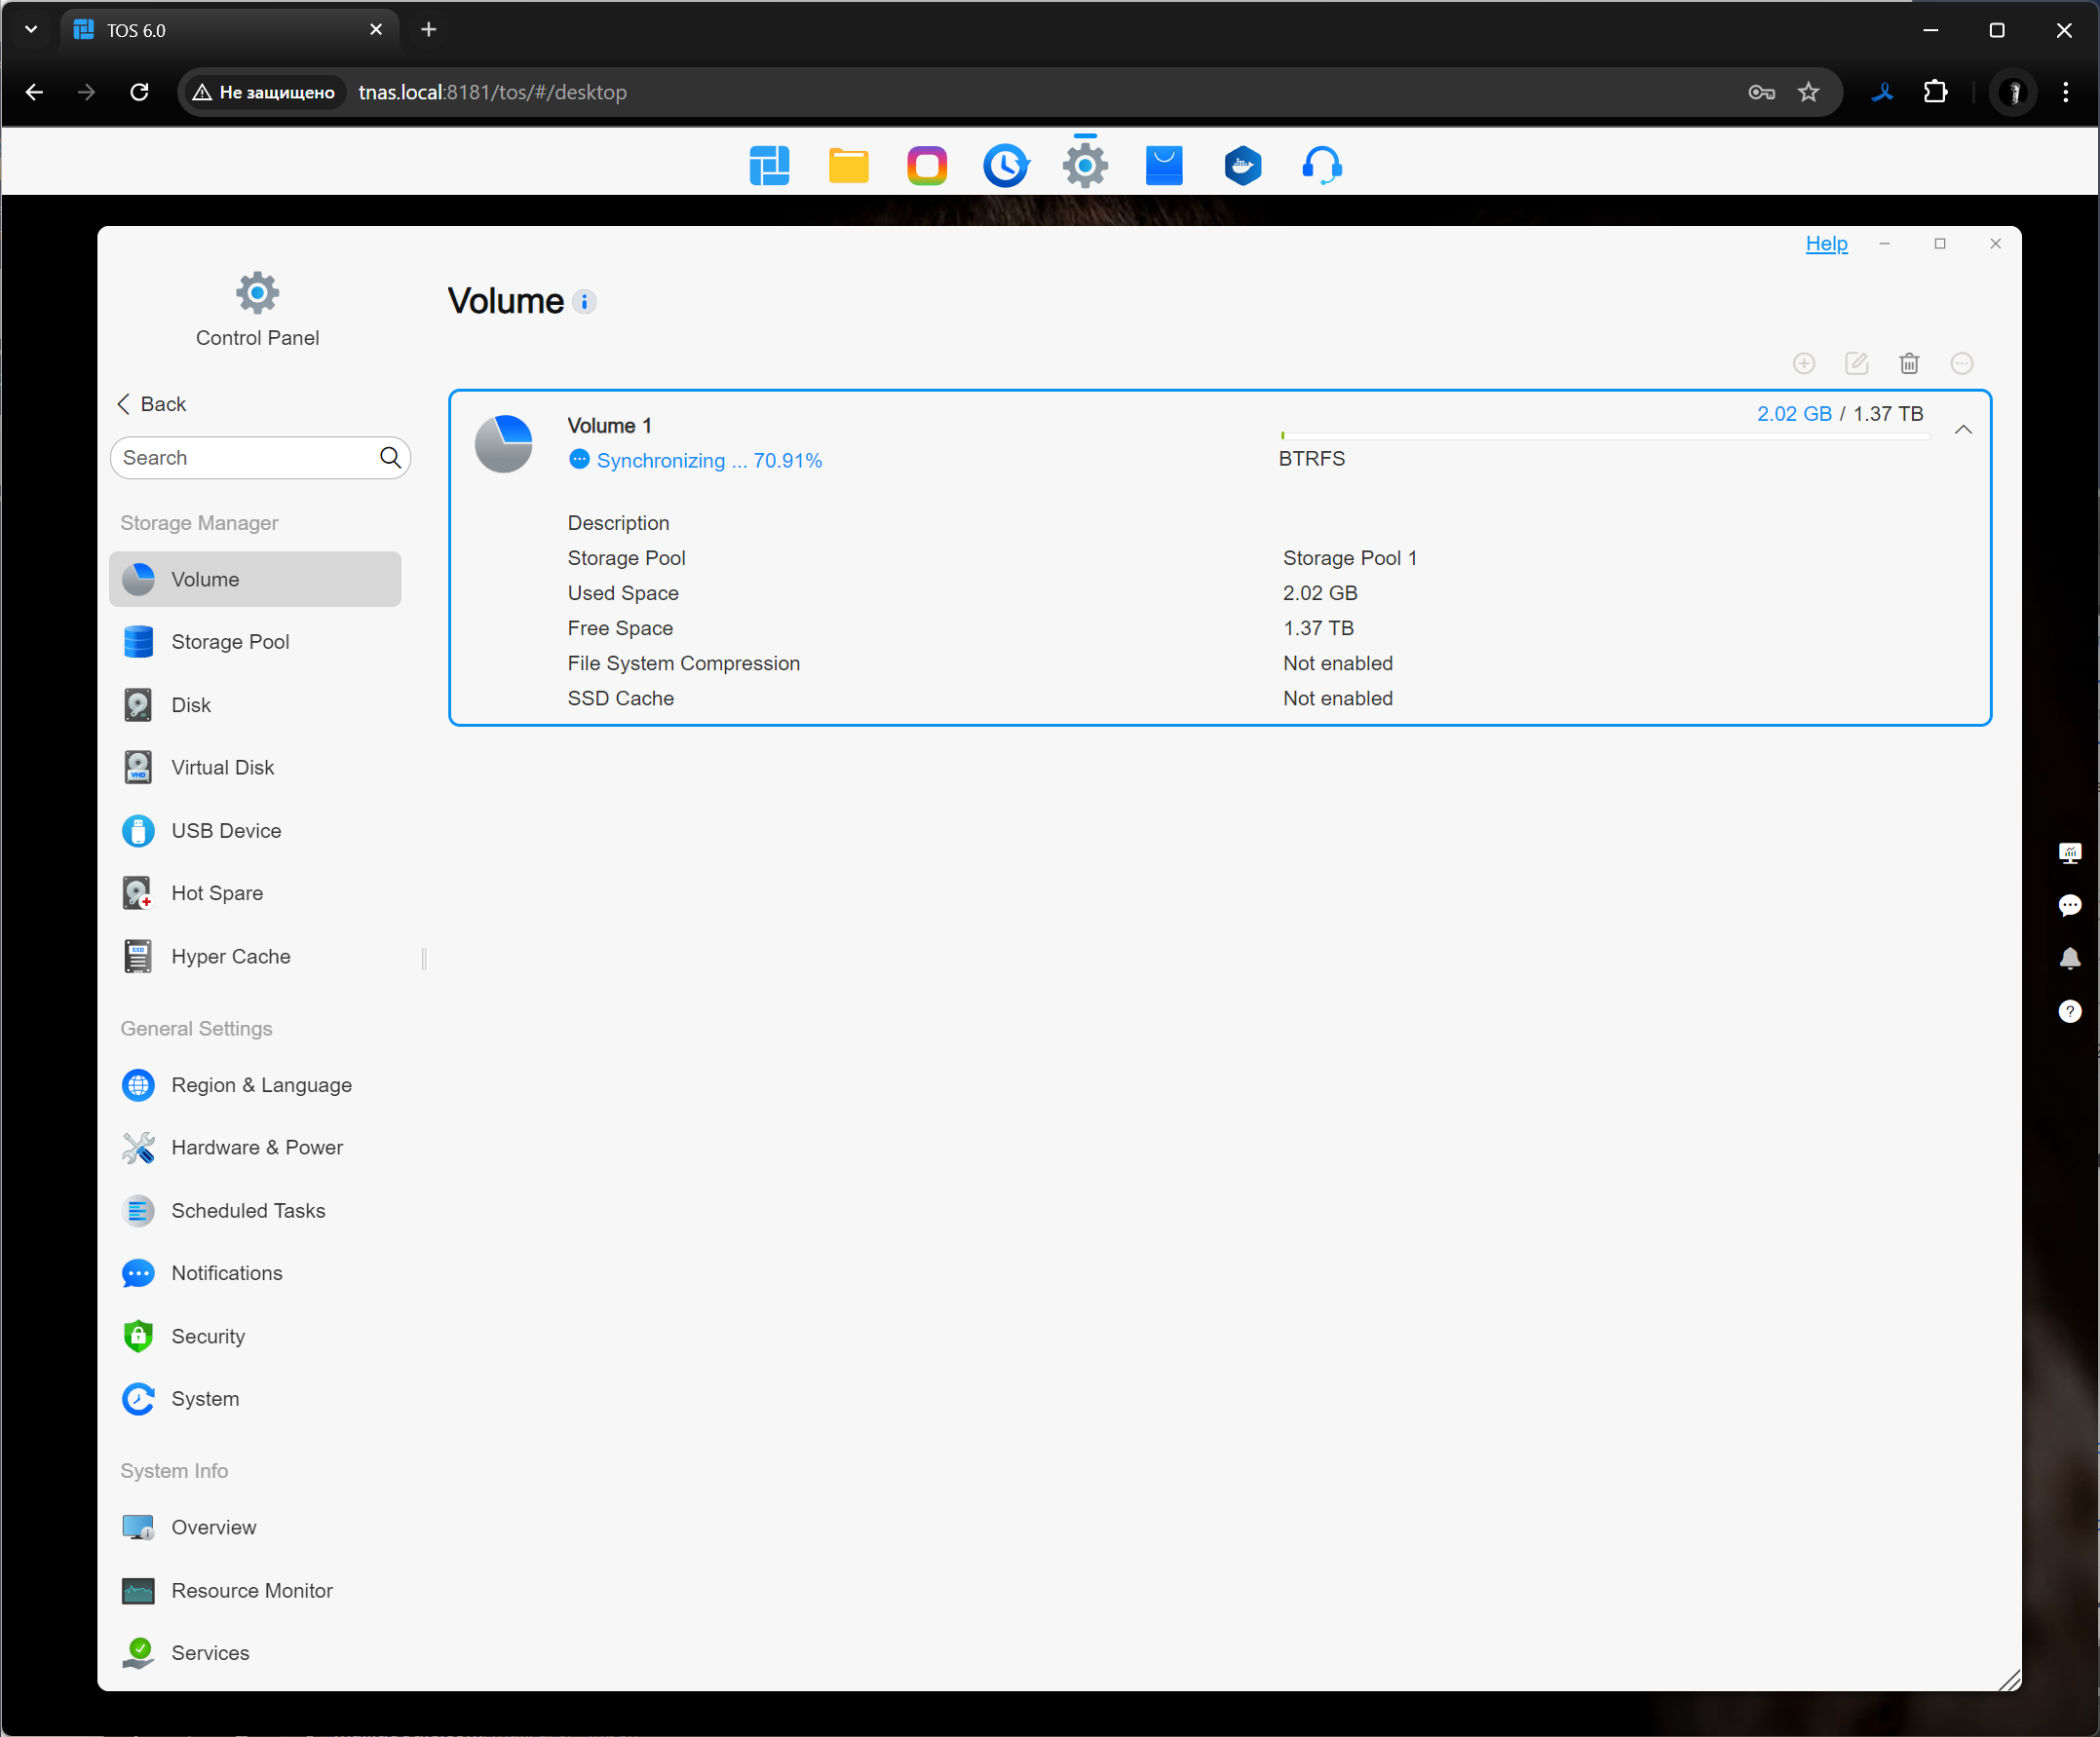This screenshot has width=2100, height=1737.
Task: Open a new browser tab
Action: pyautogui.click(x=429, y=30)
